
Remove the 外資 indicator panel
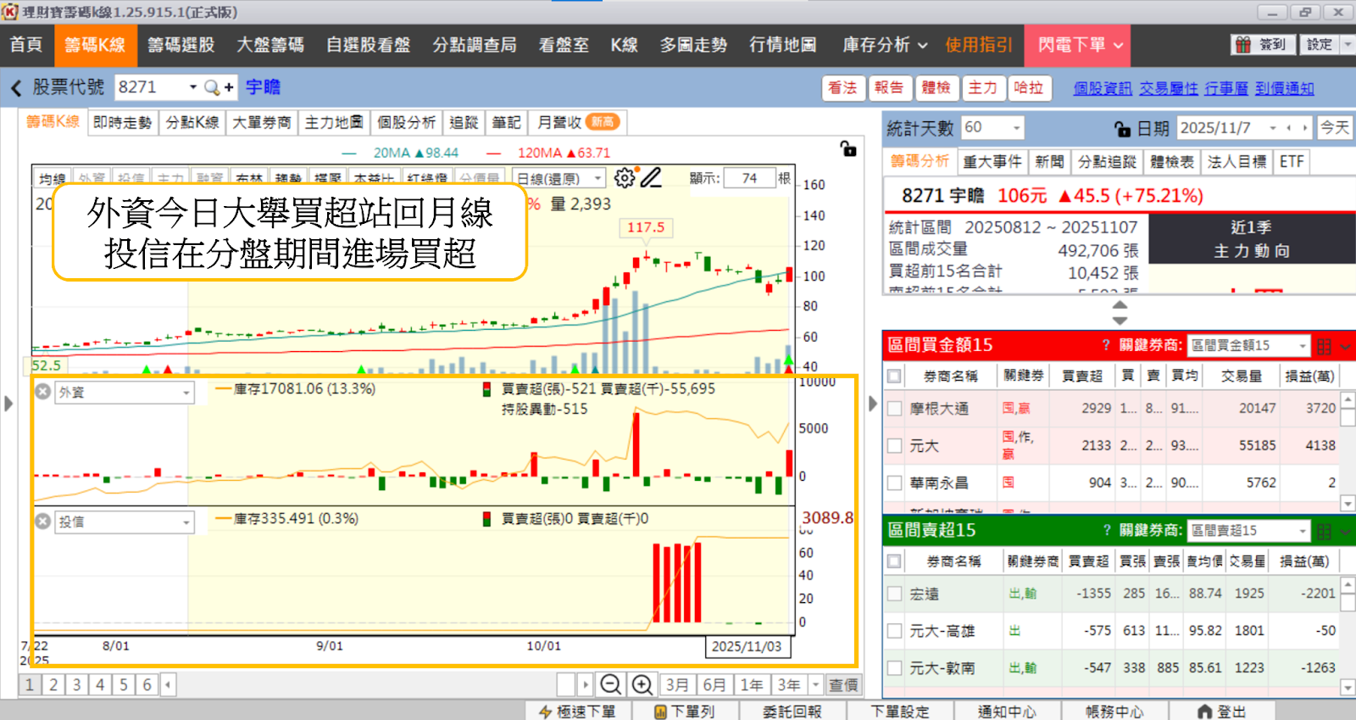coord(43,393)
